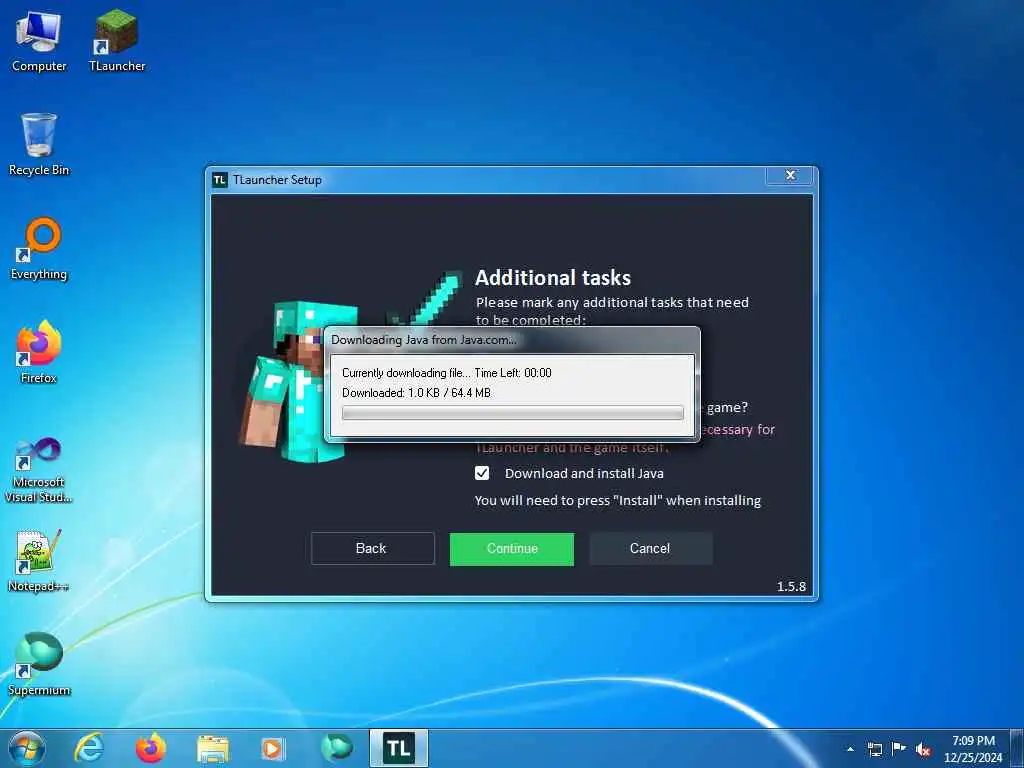Open the Computer desktop icon
The height and width of the screenshot is (768, 1024).
[39, 40]
